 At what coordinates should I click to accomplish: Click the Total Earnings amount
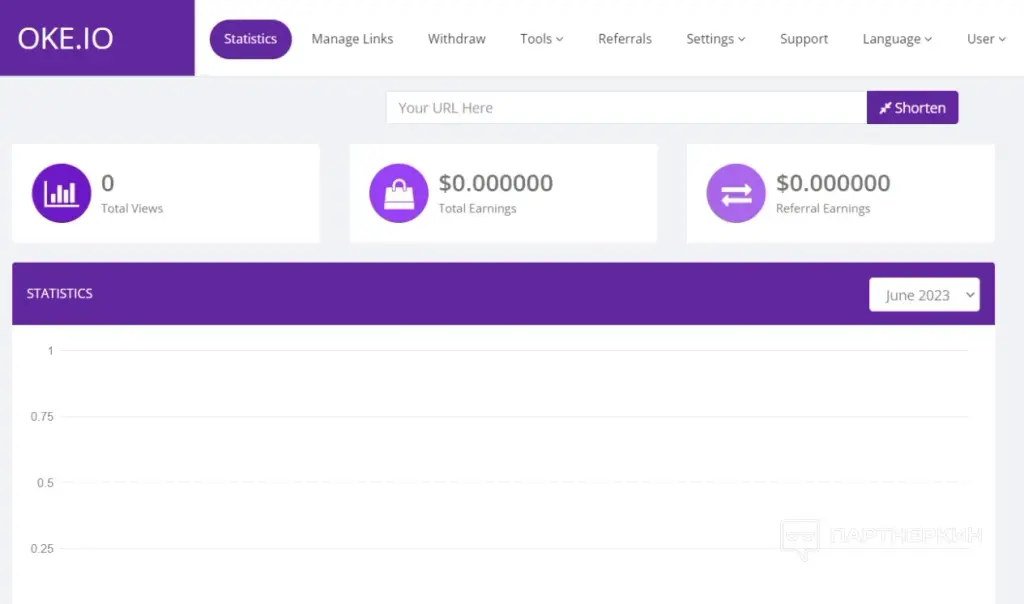[x=496, y=183]
